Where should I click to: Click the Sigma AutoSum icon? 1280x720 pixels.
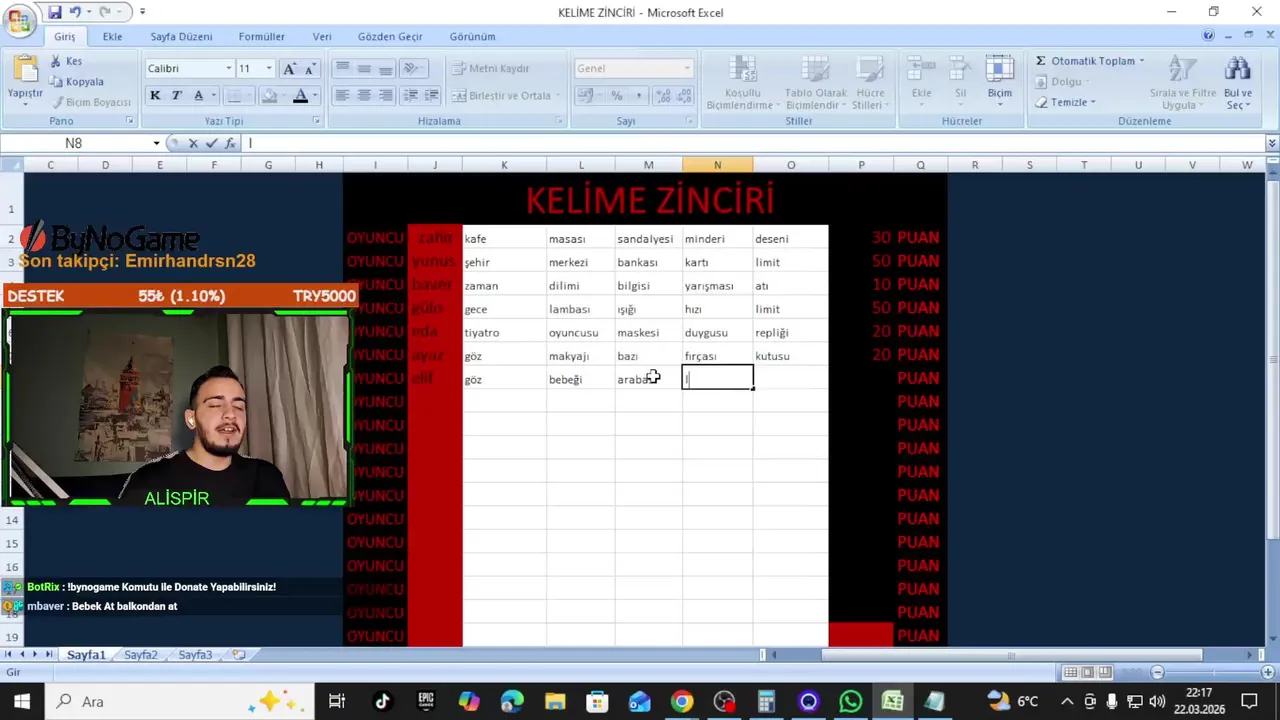(x=1041, y=61)
